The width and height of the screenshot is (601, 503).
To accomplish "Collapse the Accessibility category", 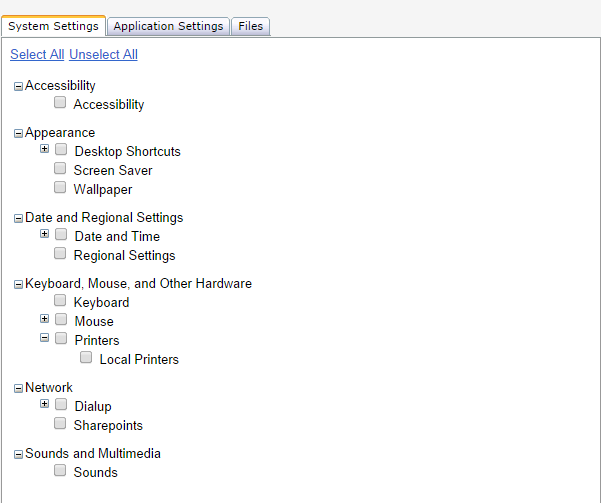I will (18, 87).
